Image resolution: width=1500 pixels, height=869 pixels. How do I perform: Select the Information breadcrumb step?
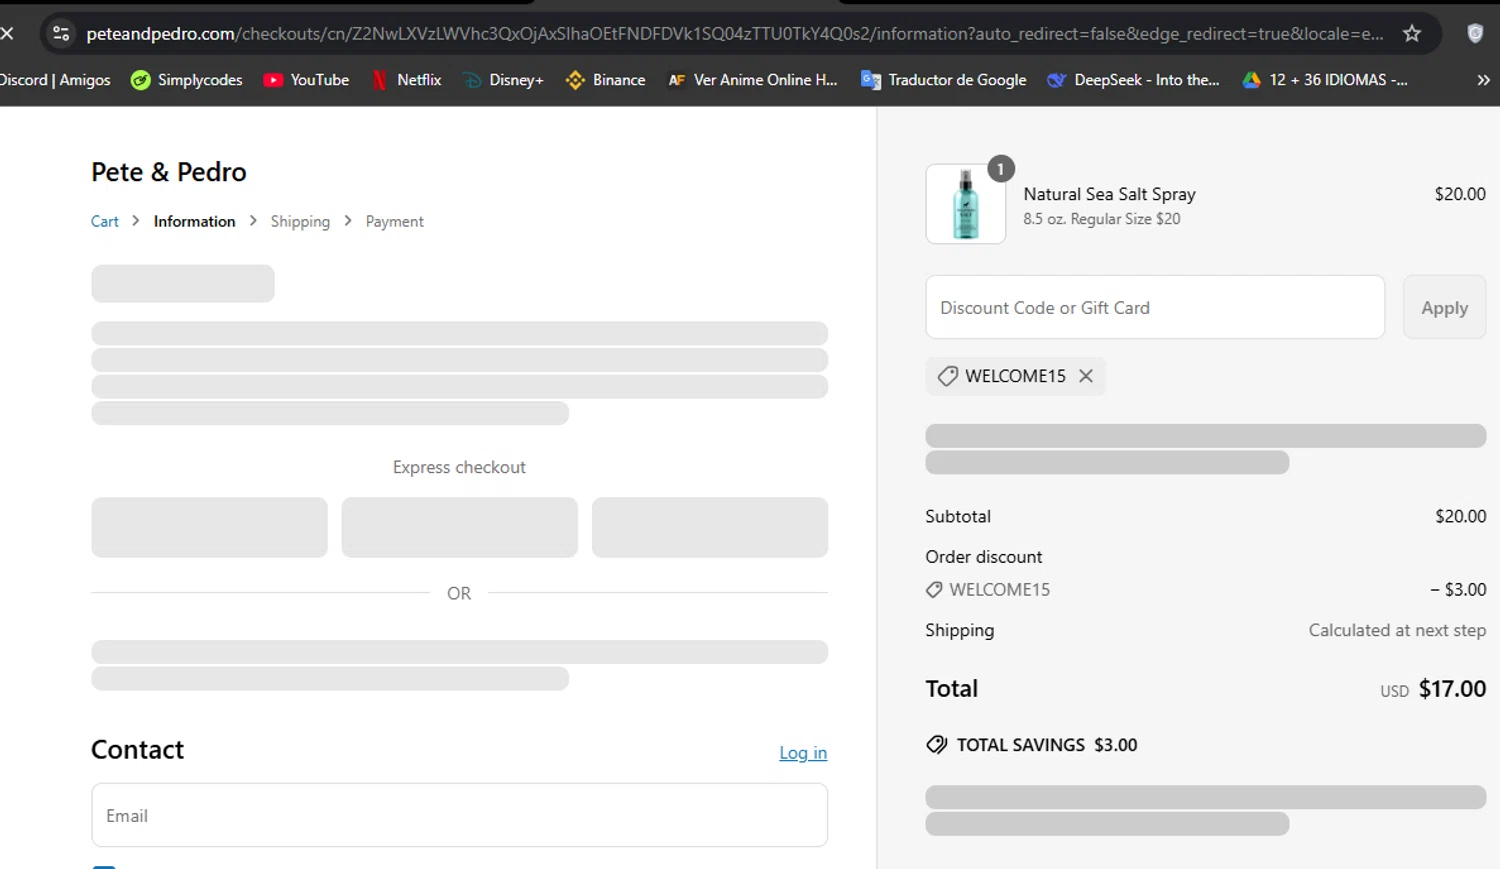click(x=194, y=222)
